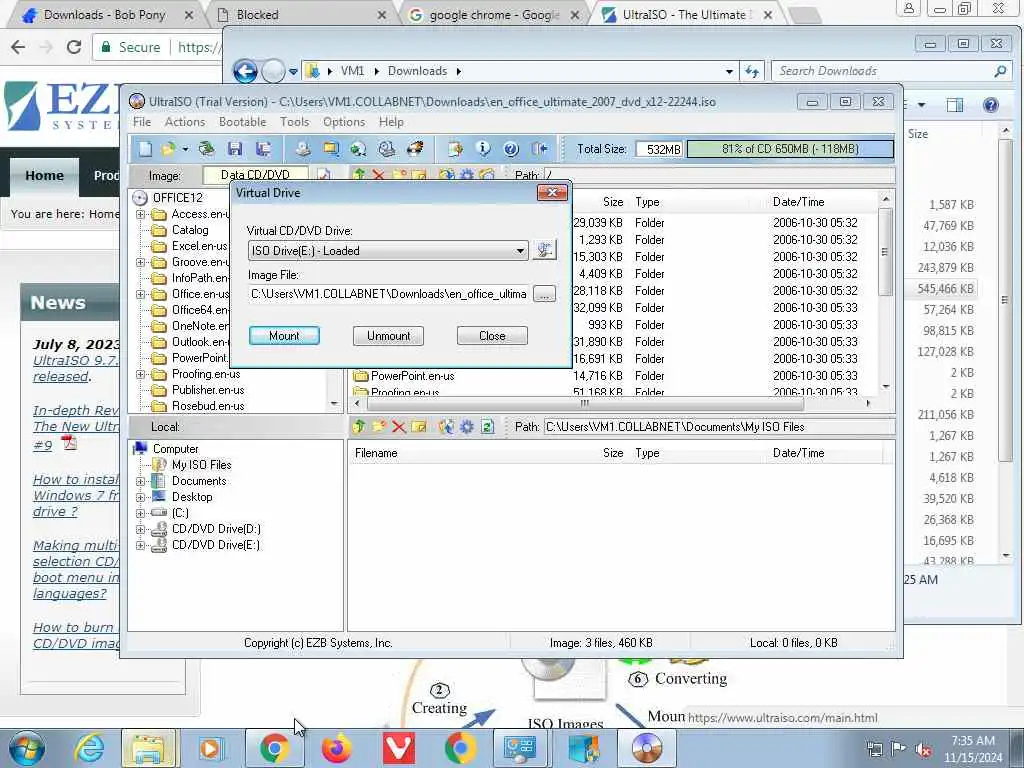Click the question mark Help toolbar icon

511,149
